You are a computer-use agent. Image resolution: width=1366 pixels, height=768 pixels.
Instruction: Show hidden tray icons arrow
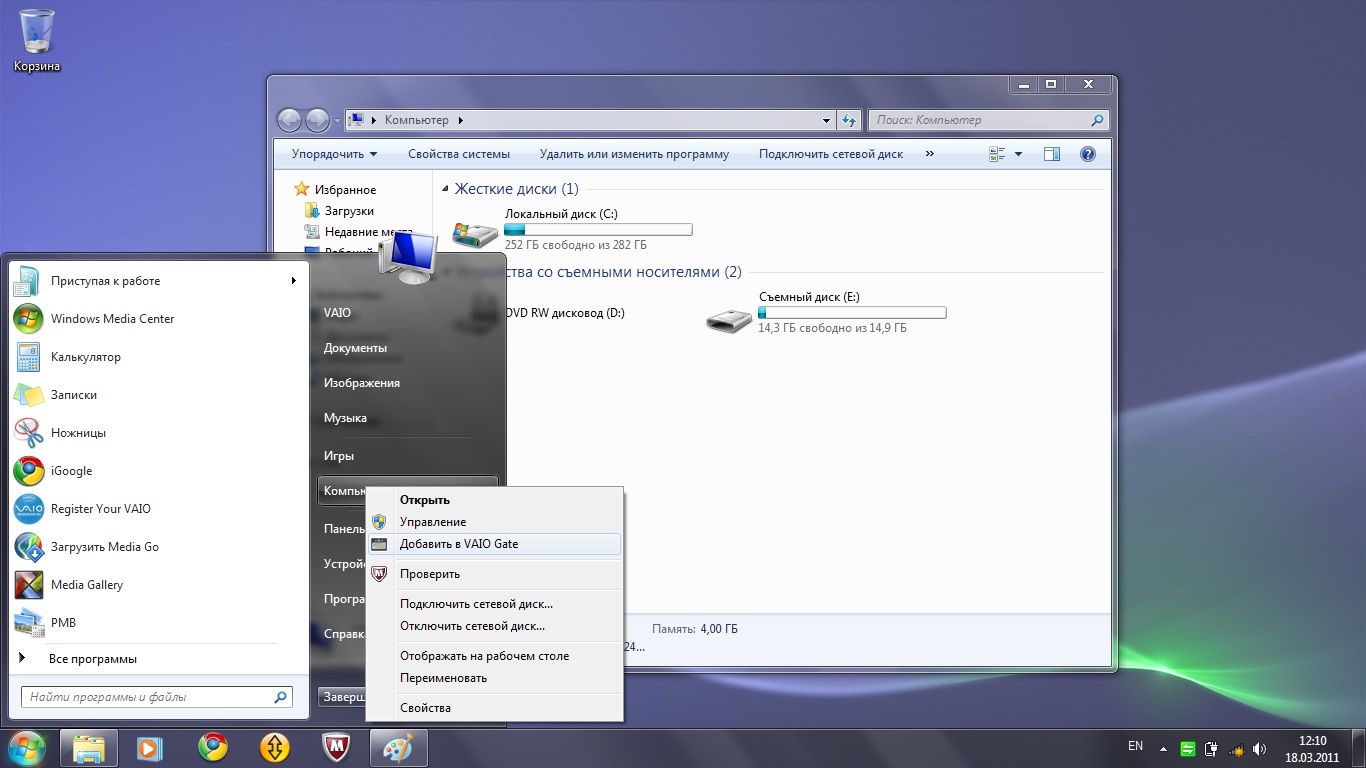1163,748
